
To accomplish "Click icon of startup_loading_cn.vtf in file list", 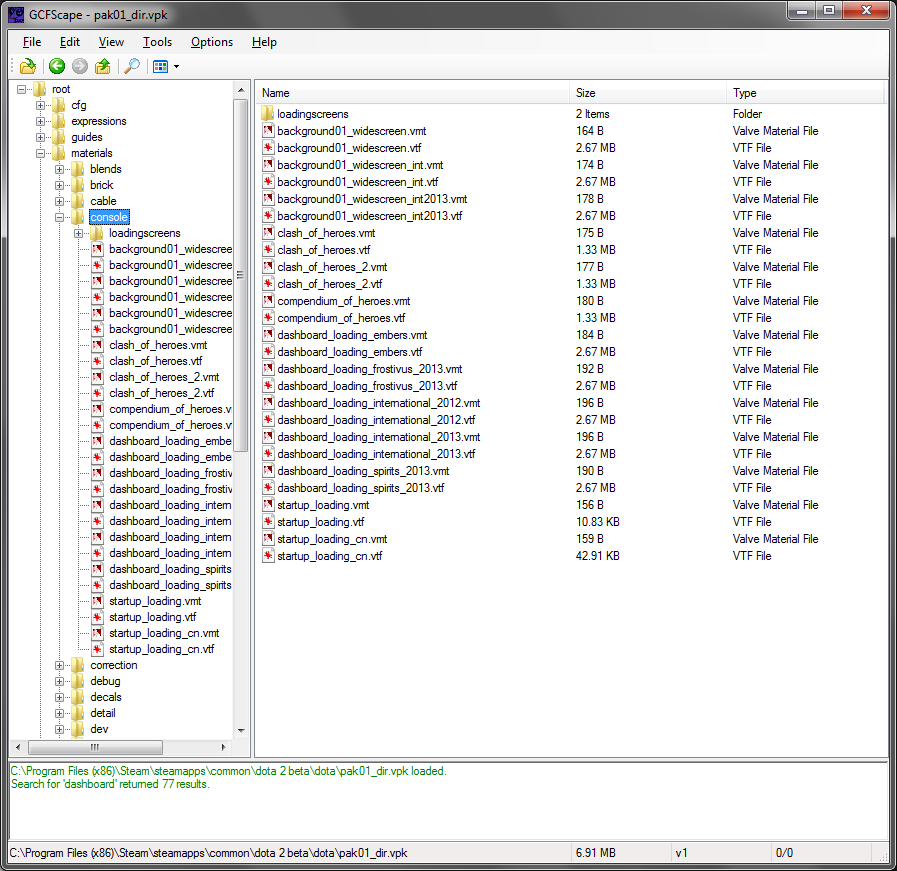I will [268, 556].
